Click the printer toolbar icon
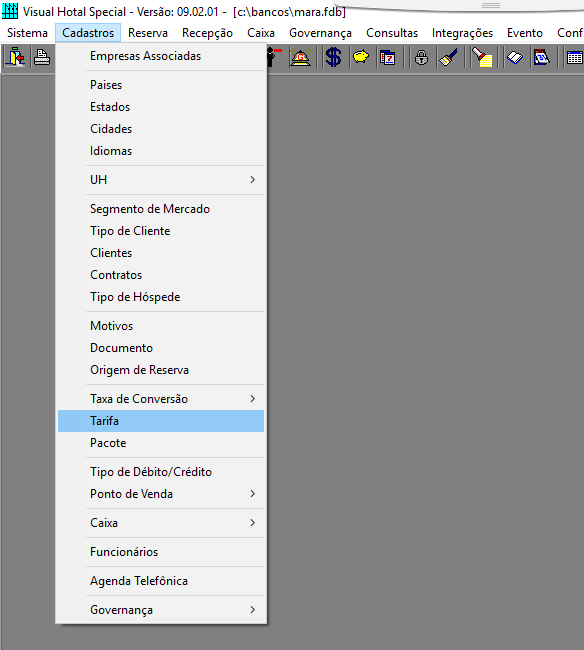 (x=42, y=57)
